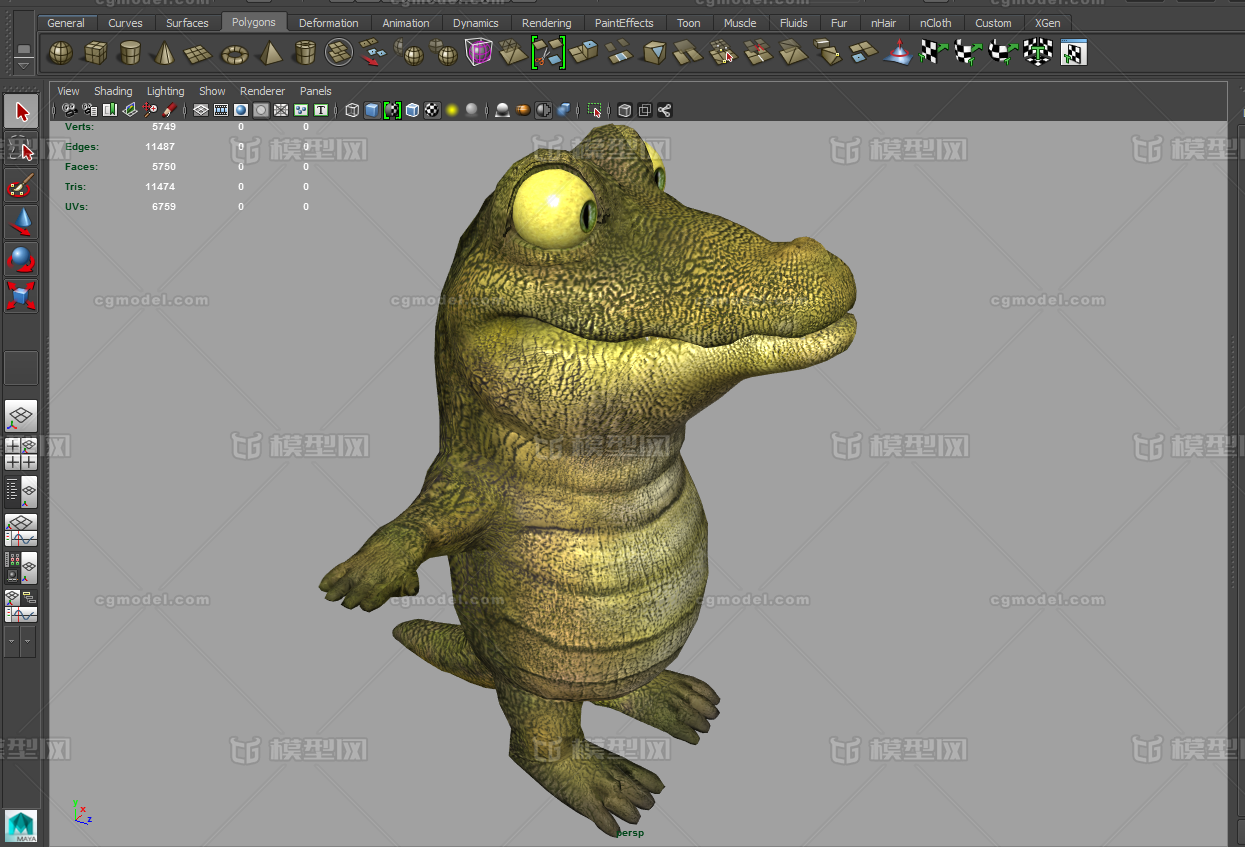This screenshot has width=1245, height=847.
Task: Click the single perspective layout button
Action: 21,415
